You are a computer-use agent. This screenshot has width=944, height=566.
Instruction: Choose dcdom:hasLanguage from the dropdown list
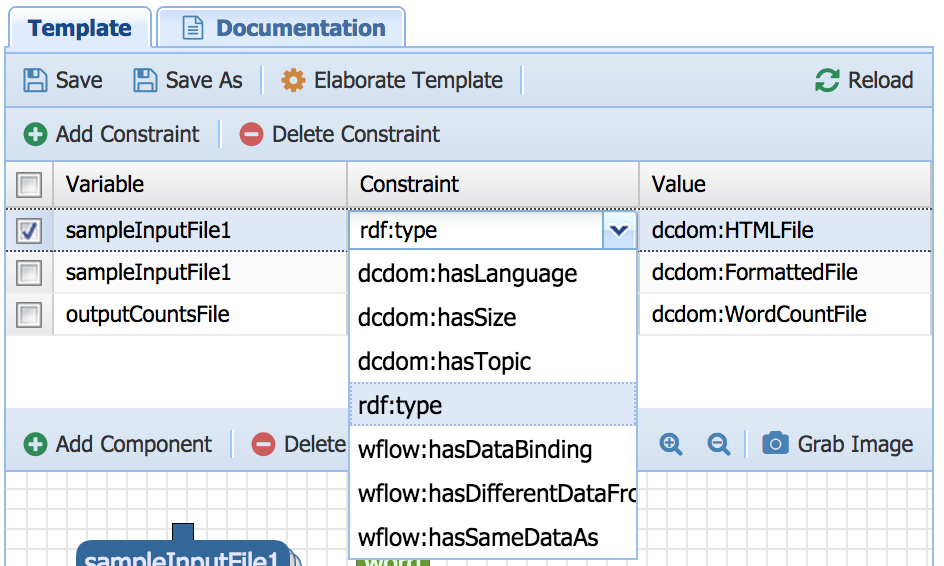tap(467, 274)
